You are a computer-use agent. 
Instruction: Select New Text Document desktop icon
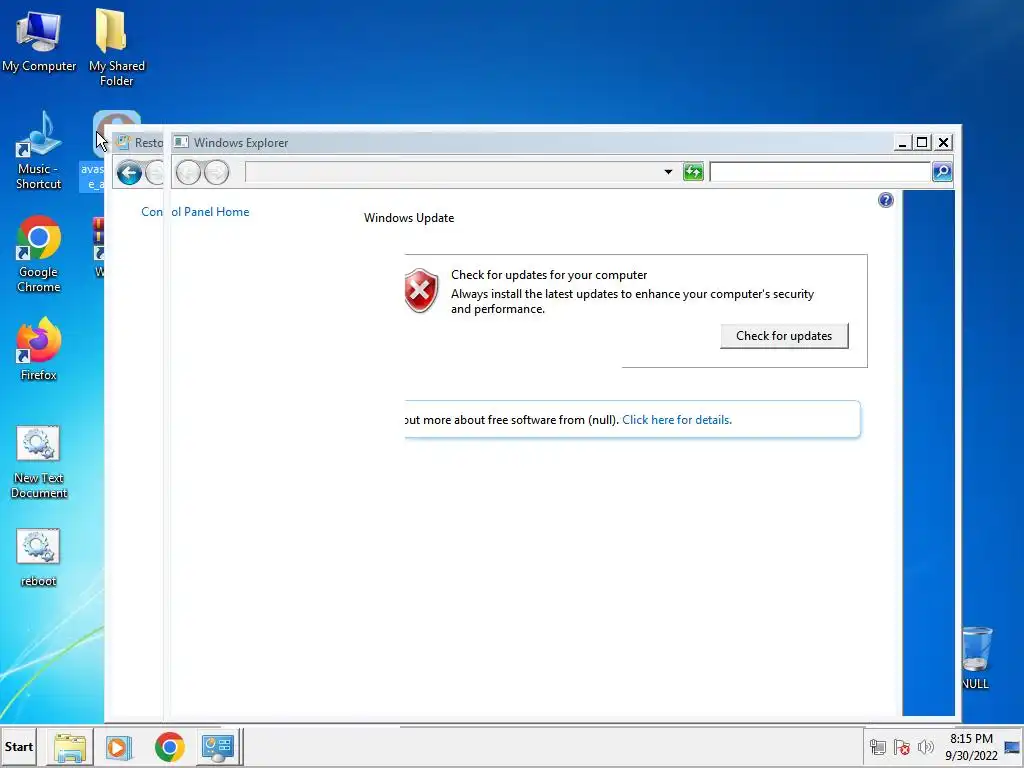(x=39, y=462)
